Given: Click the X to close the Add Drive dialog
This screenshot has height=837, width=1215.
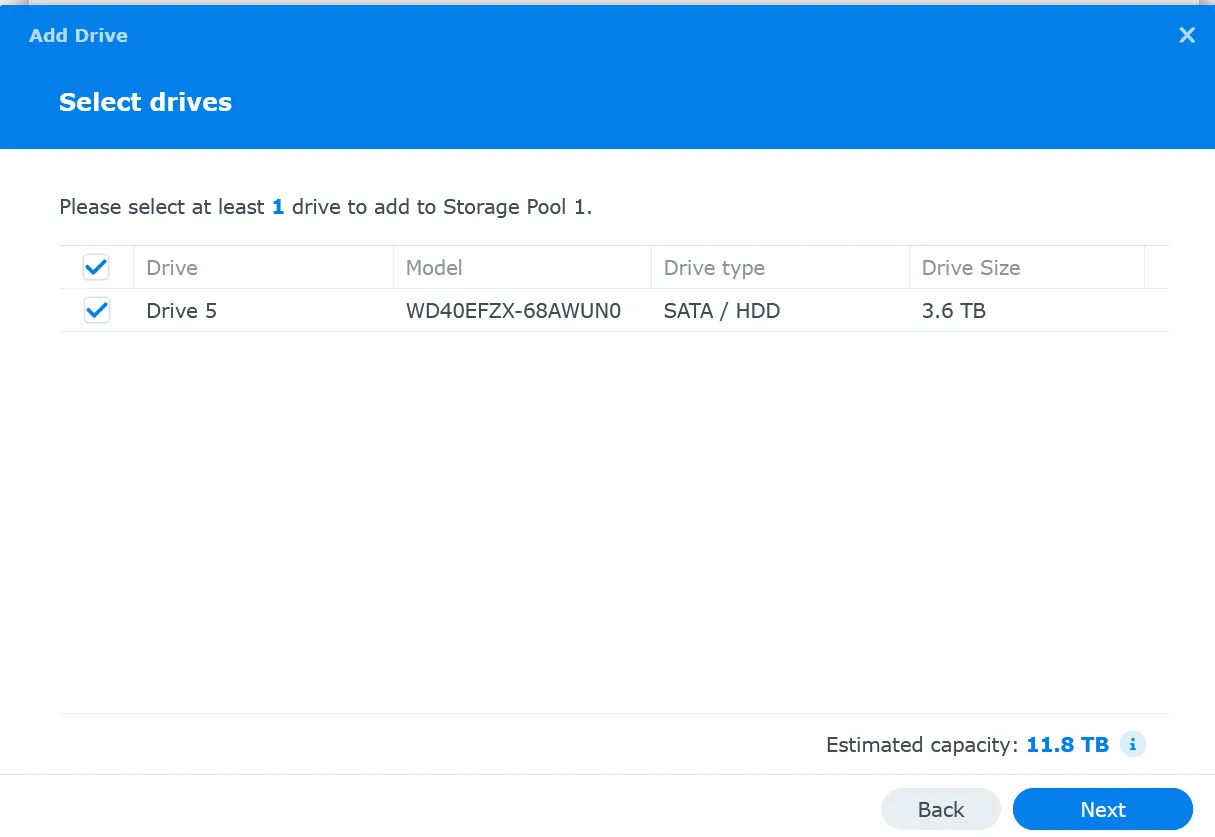Looking at the screenshot, I should pyautogui.click(x=1187, y=35).
